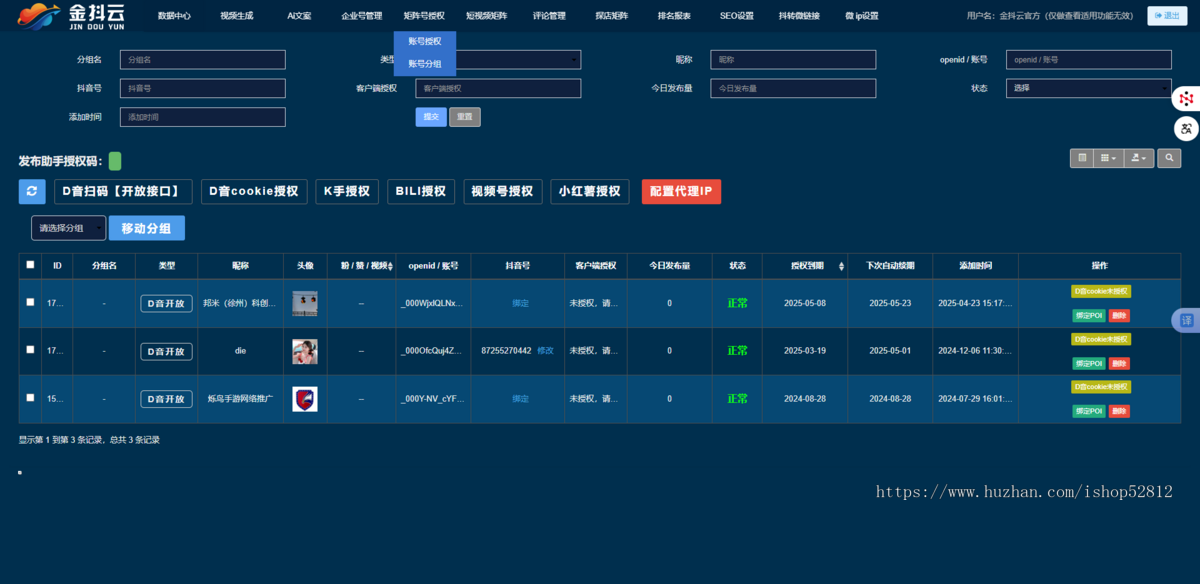
Task: Open SEO设置 menu
Action: 737,16
